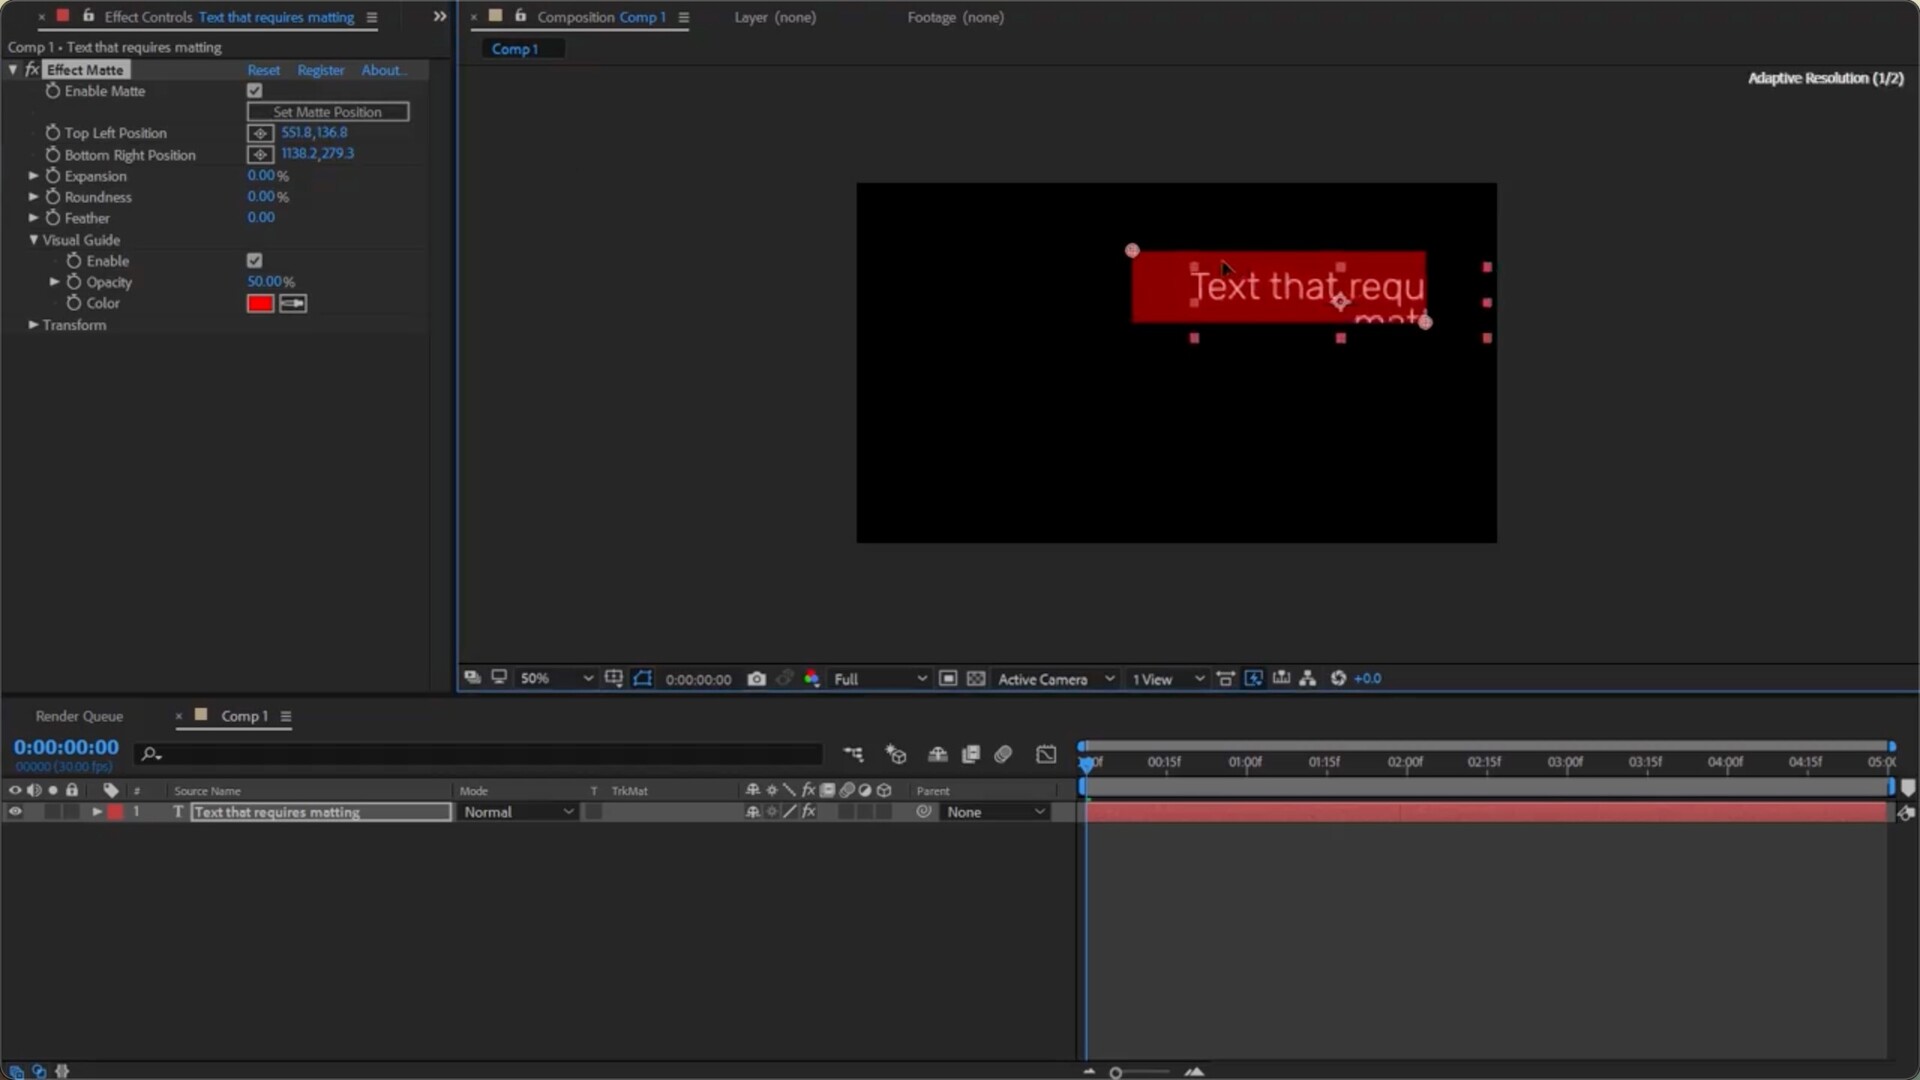Click the eyedropper next to Color swatch
Screen dimensions: 1920x1080
pyautogui.click(x=293, y=303)
